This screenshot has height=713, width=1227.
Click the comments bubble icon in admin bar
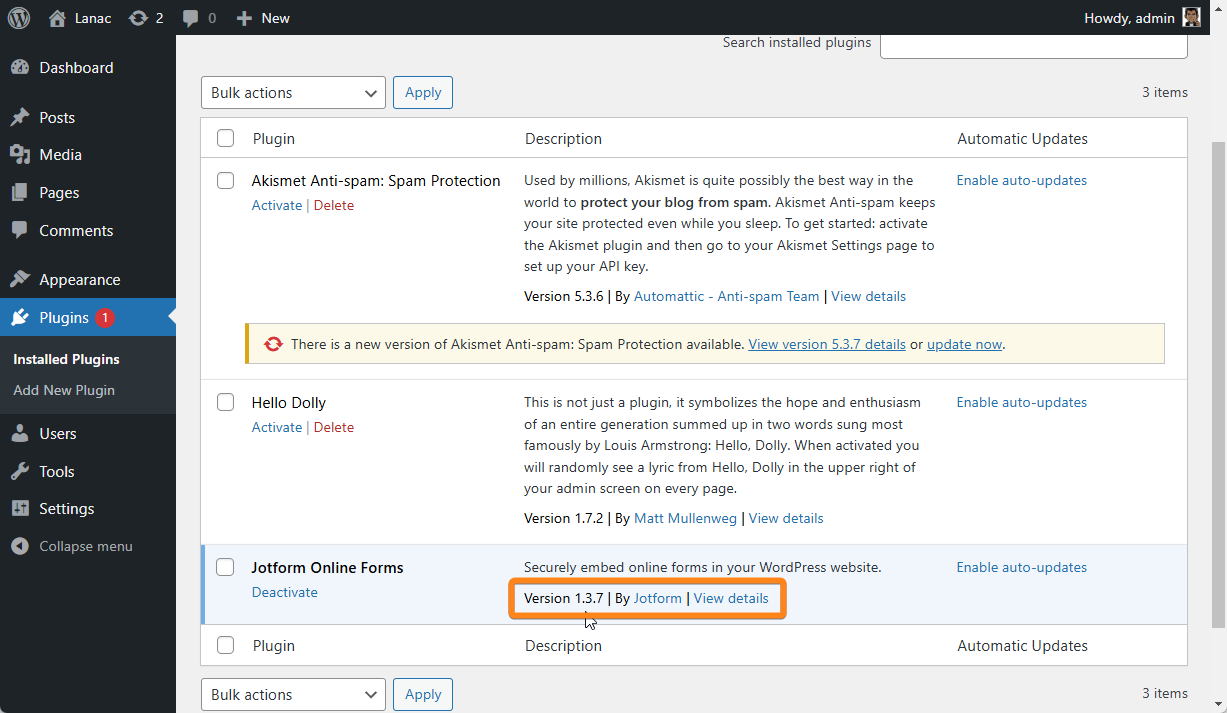click(191, 18)
